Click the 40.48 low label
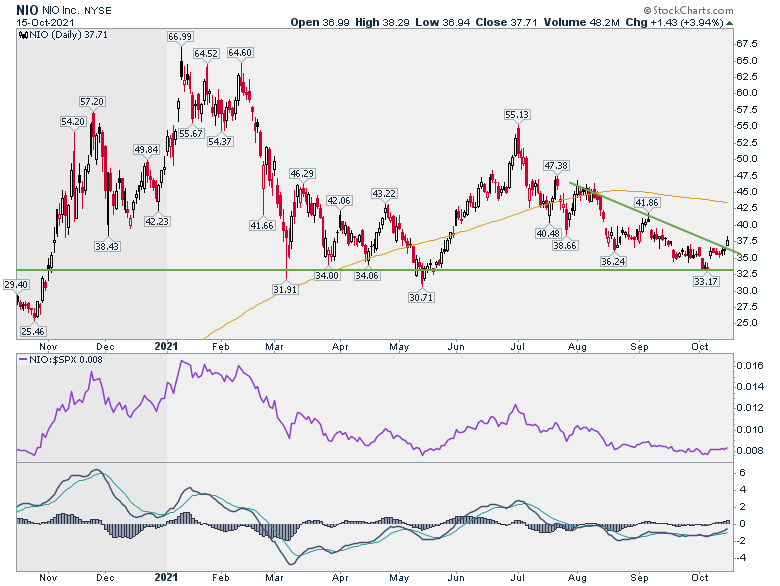This screenshot has width=780, height=586. point(548,233)
